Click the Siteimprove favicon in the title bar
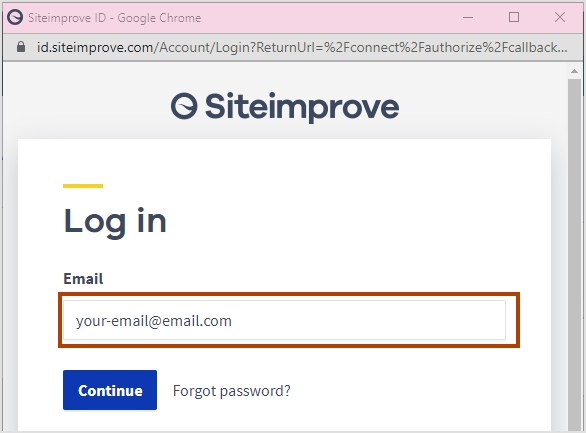The width and height of the screenshot is (586, 433). pos(15,18)
